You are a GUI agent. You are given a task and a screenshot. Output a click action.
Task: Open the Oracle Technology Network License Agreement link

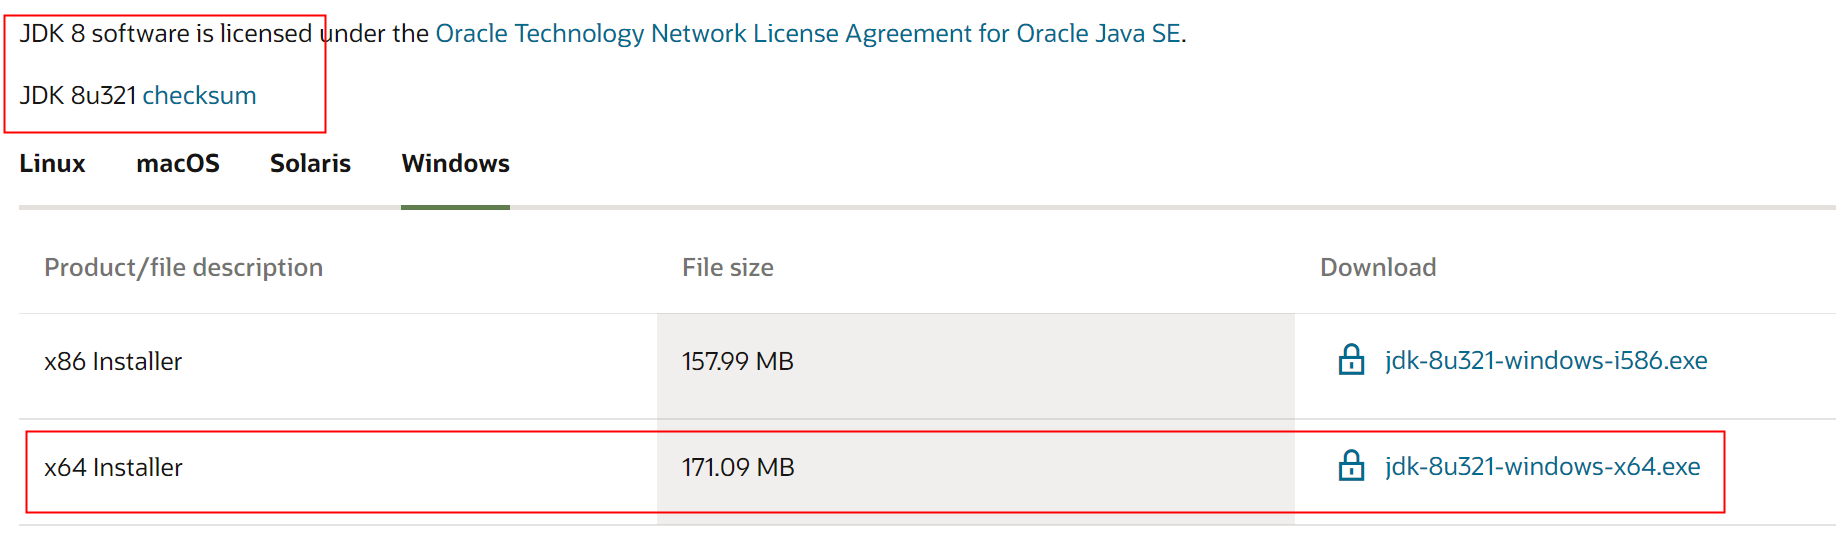(808, 34)
